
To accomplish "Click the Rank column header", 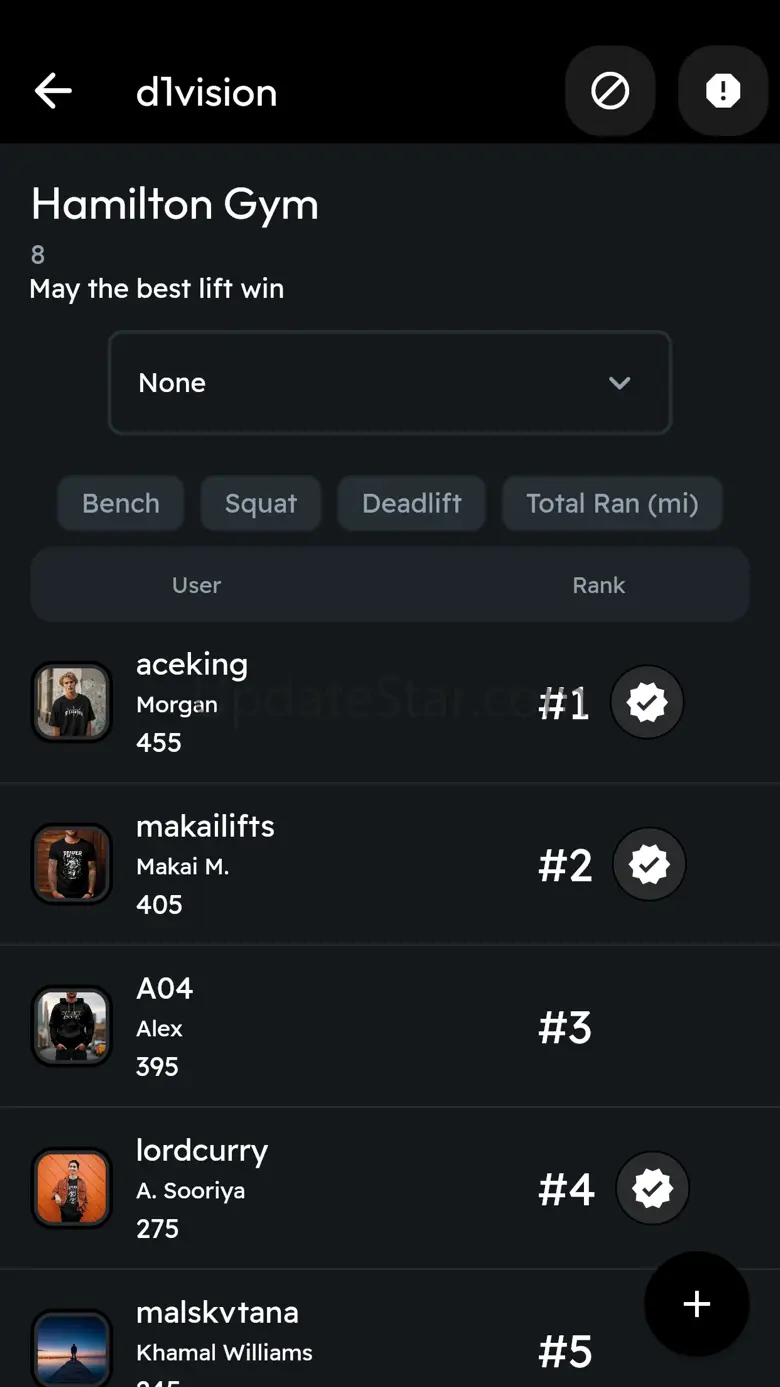I will [598, 585].
